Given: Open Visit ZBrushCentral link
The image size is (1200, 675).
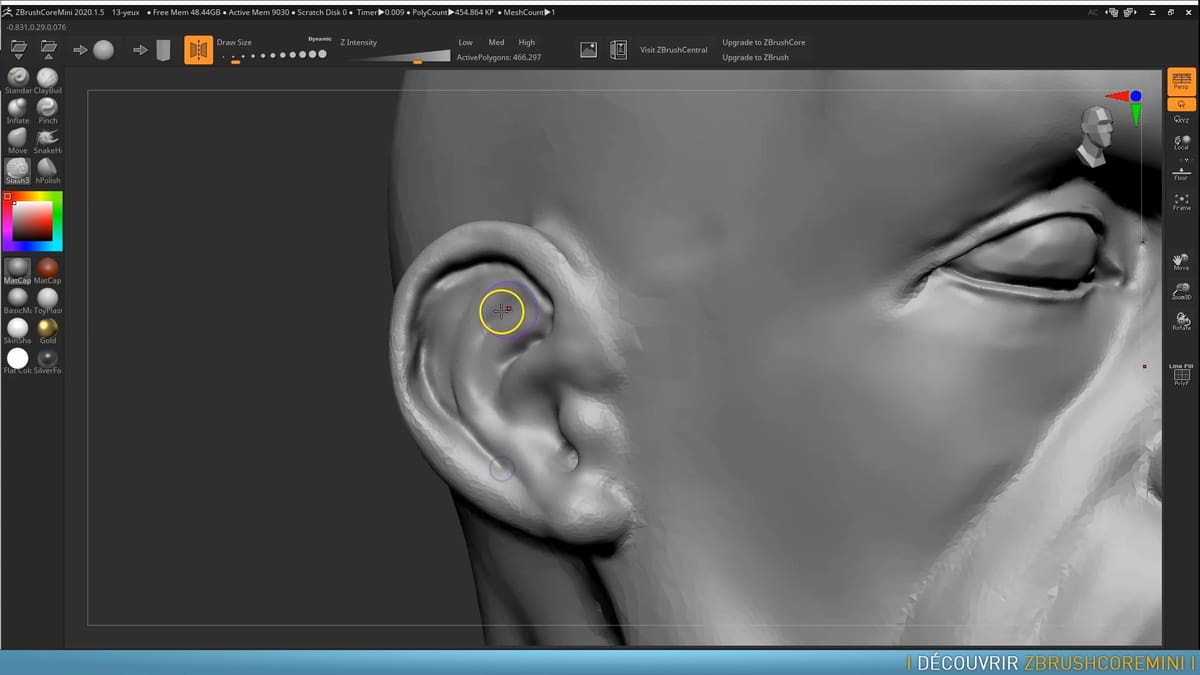Looking at the screenshot, I should (674, 50).
